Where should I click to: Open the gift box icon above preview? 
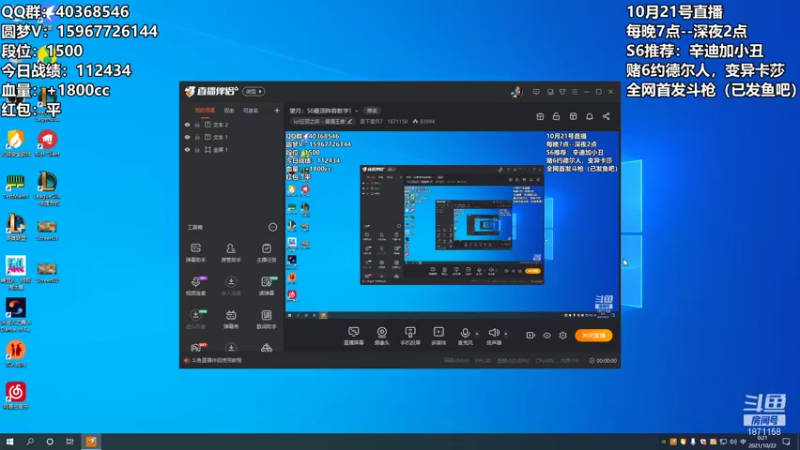coord(540,116)
